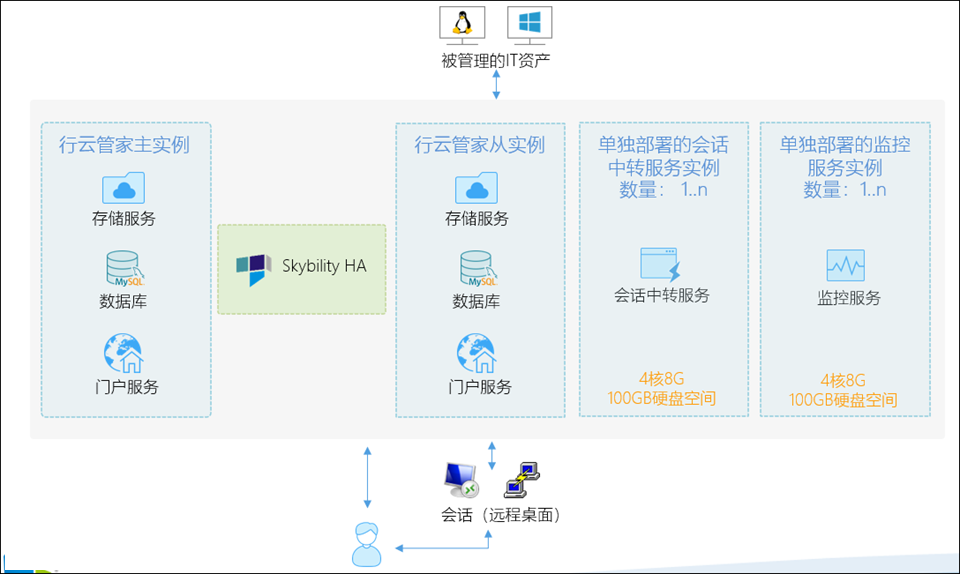The width and height of the screenshot is (960, 574).
Task: Click 数据库 label in 行云管家主实例
Action: 123,301
